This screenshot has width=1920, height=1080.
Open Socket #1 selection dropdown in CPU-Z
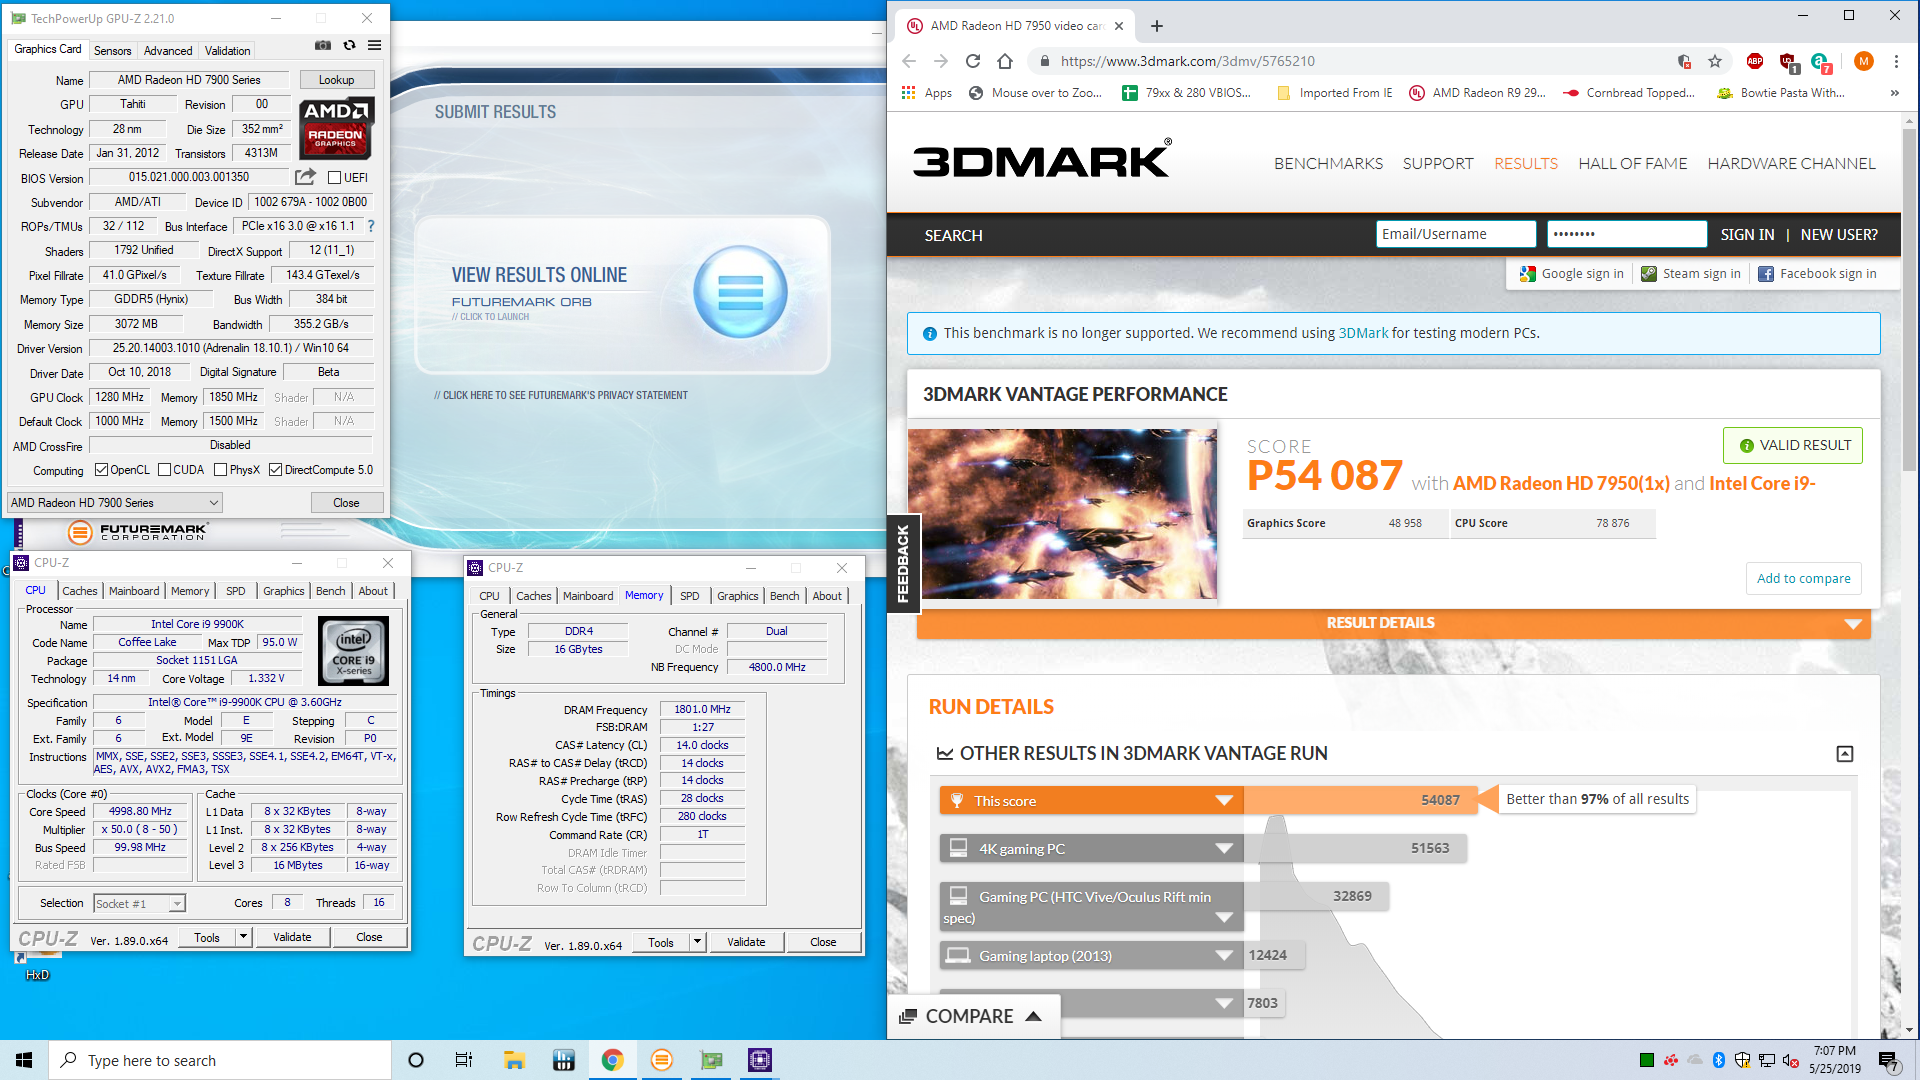139,903
